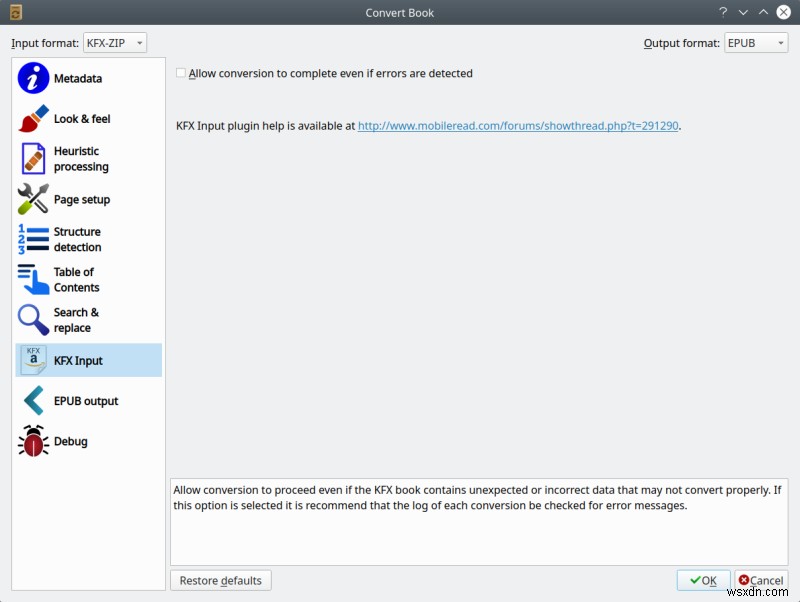The image size is (800, 602).
Task: Click the Page setup wrench icon
Action: click(33, 199)
